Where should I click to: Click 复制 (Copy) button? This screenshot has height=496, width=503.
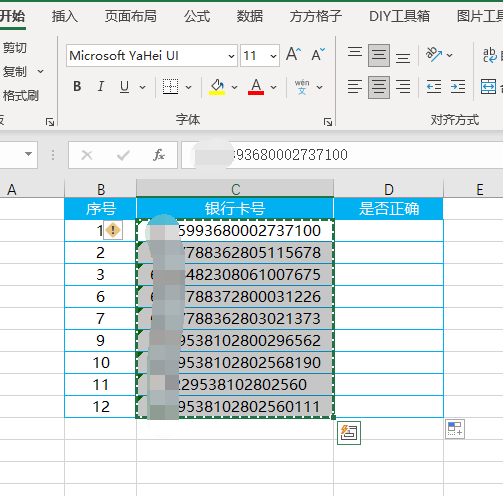[x=15, y=72]
